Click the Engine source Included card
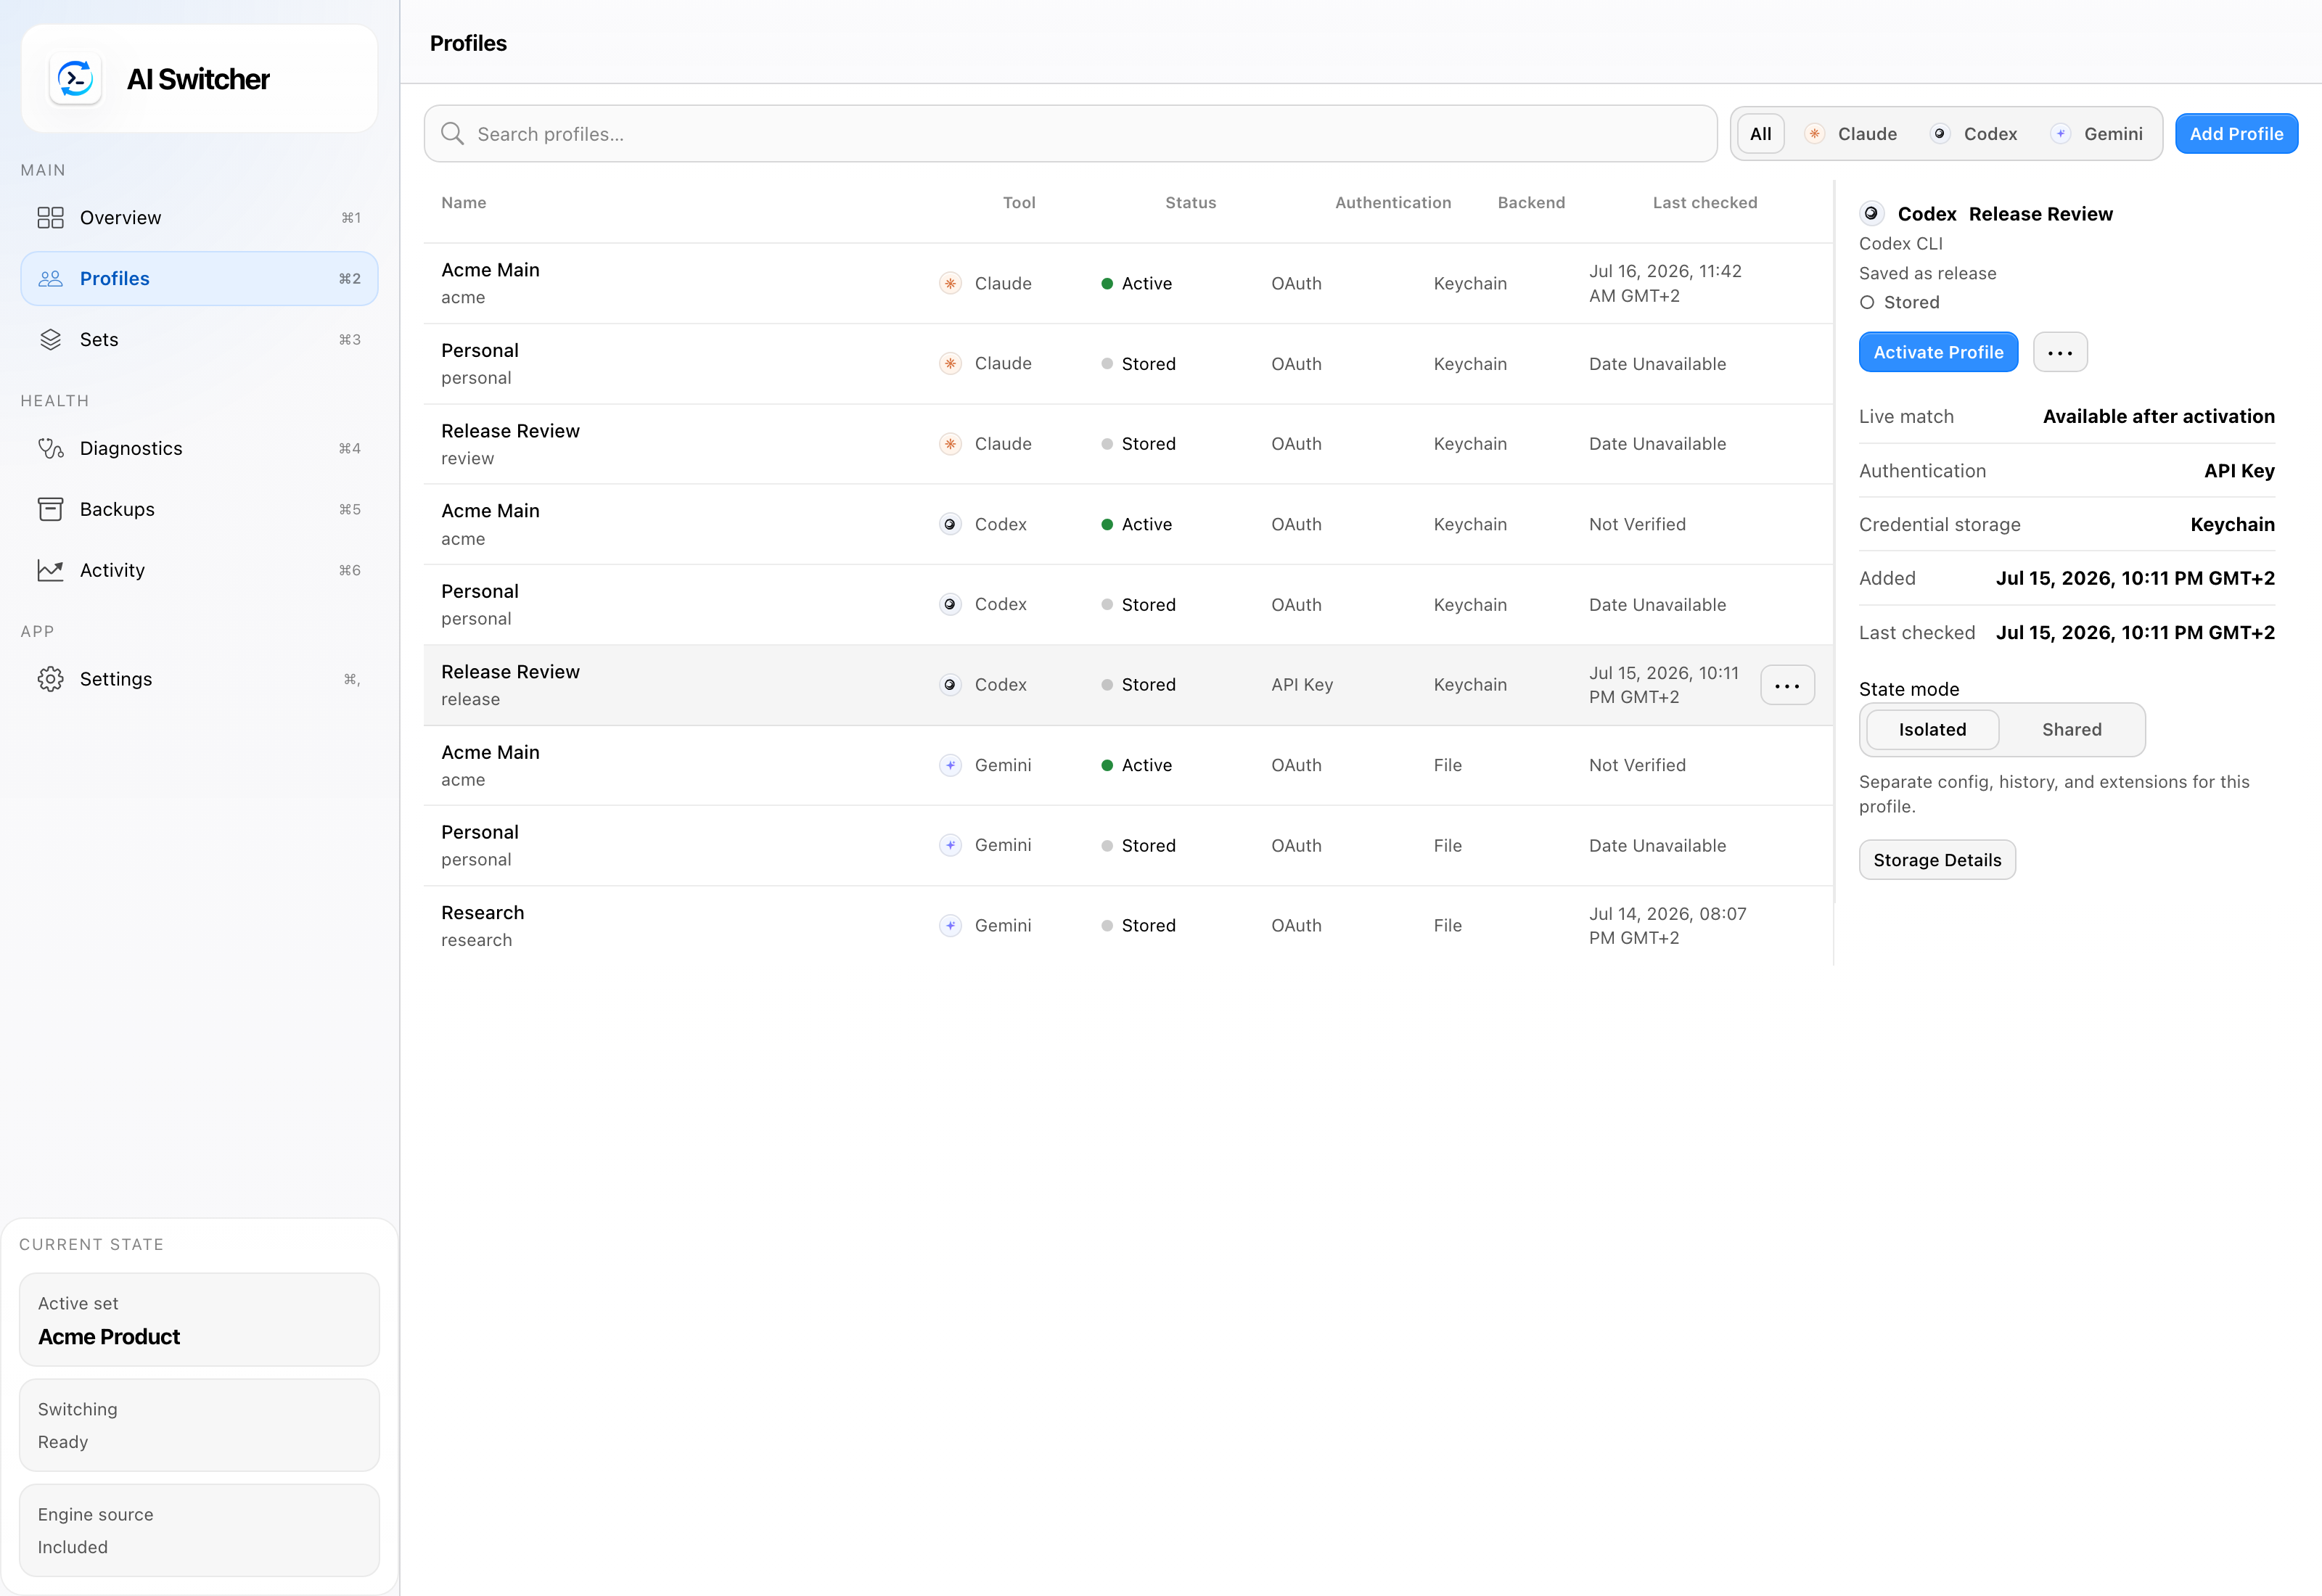 pyautogui.click(x=199, y=1530)
